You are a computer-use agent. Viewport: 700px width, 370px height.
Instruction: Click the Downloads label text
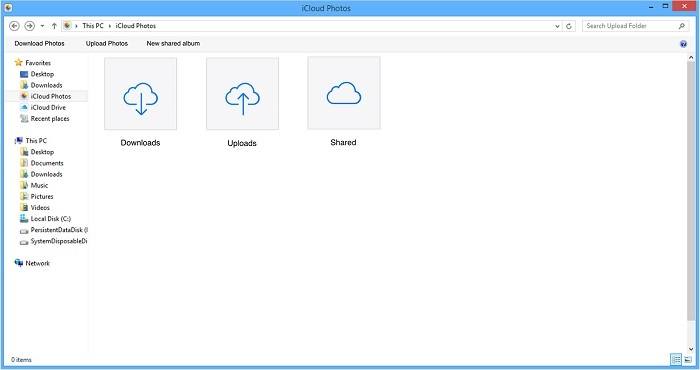point(140,143)
